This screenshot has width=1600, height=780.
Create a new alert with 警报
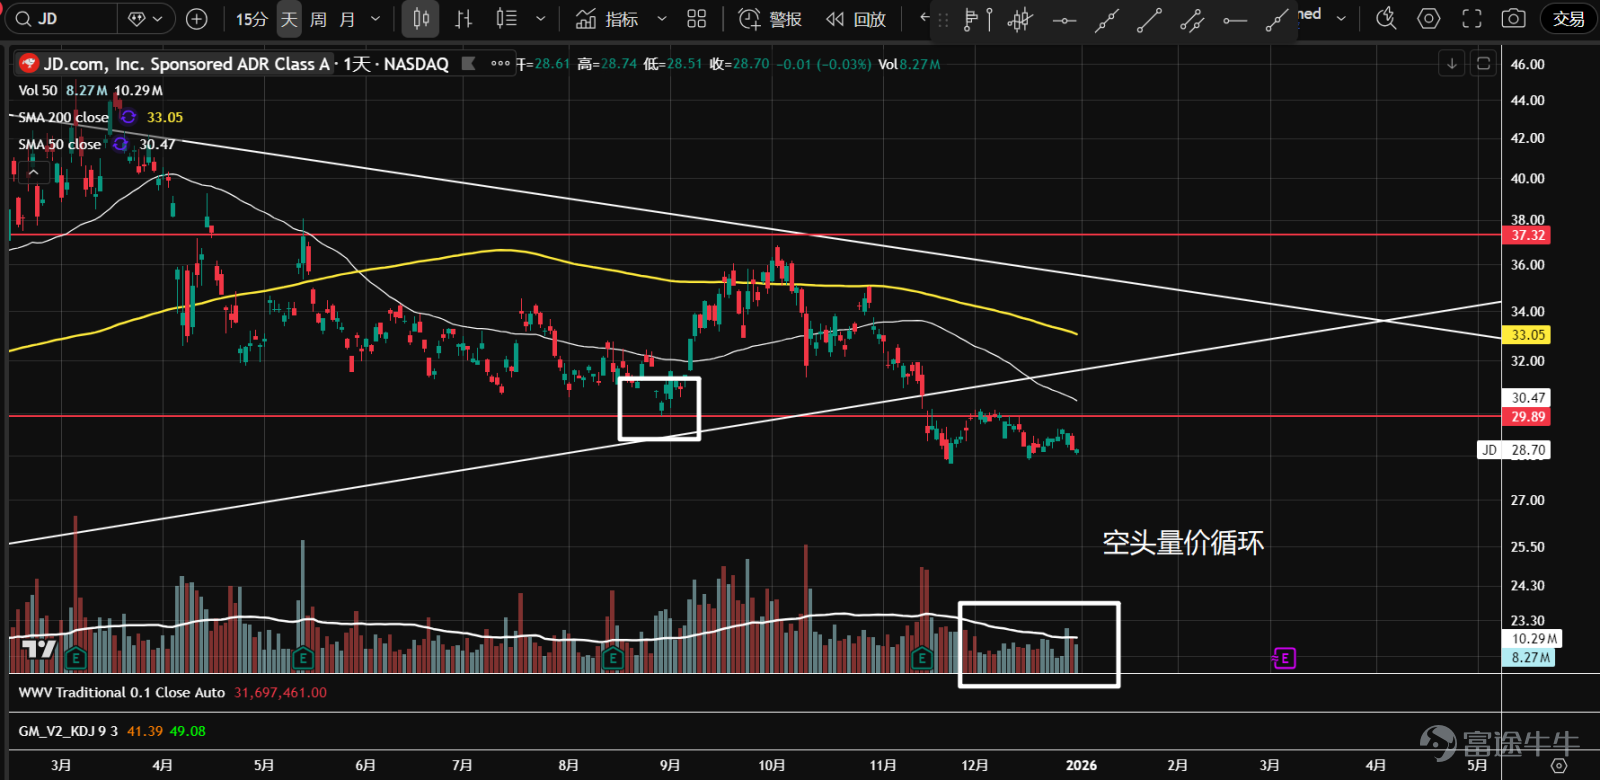[x=770, y=19]
